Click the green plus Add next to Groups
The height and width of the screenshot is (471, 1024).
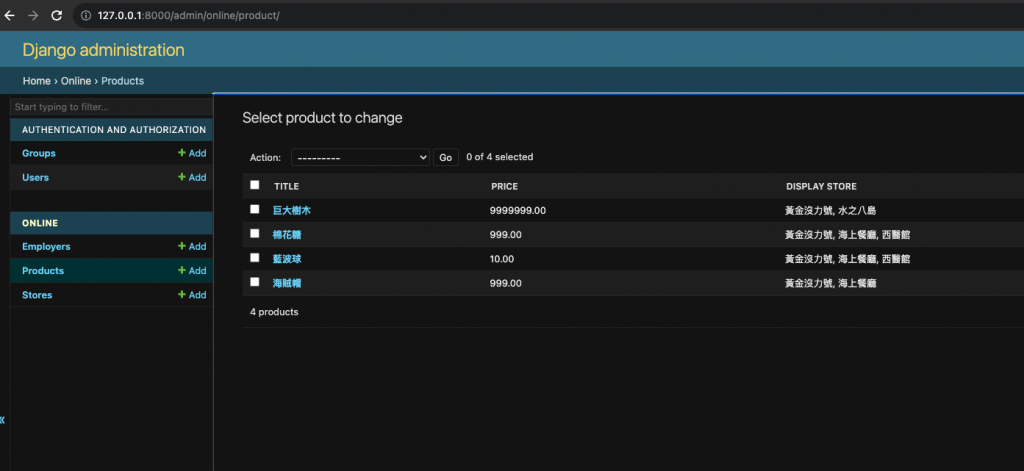[x=192, y=153]
